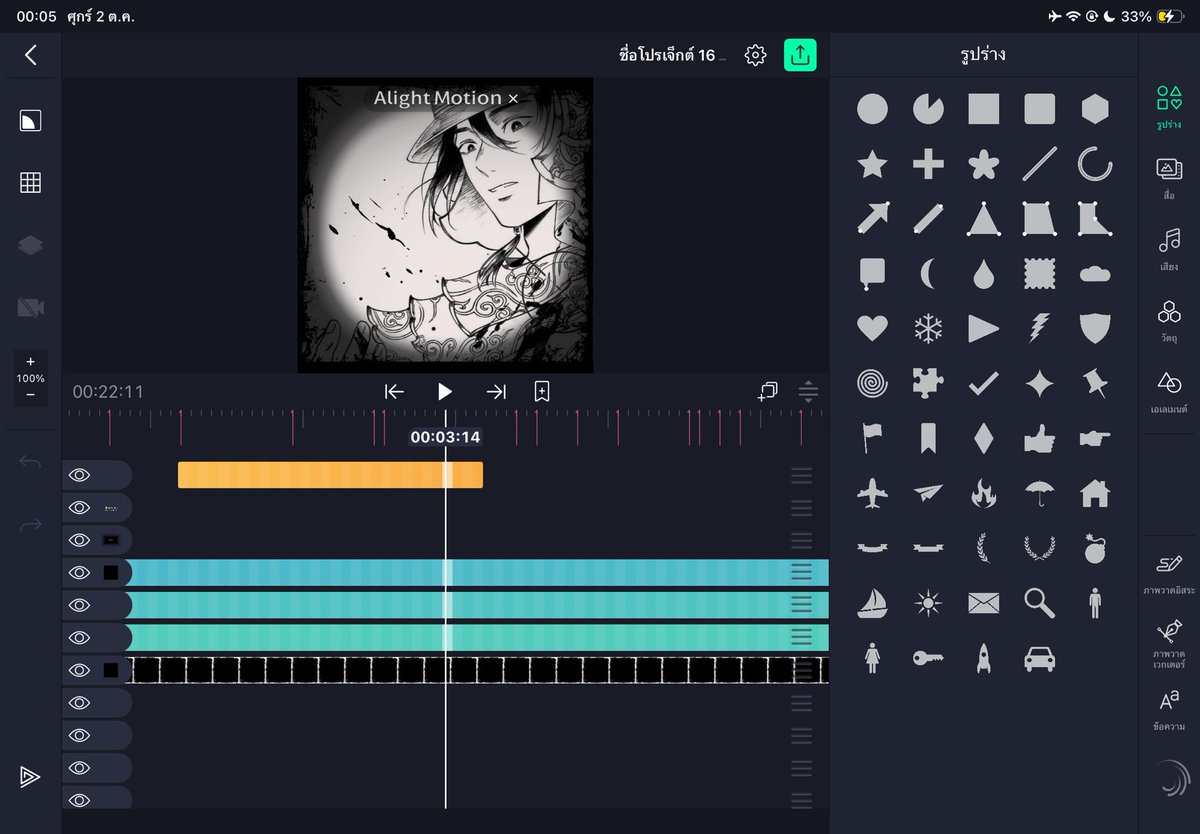1200x834 pixels.
Task: Add a bookmark at the playhead
Action: click(x=541, y=392)
